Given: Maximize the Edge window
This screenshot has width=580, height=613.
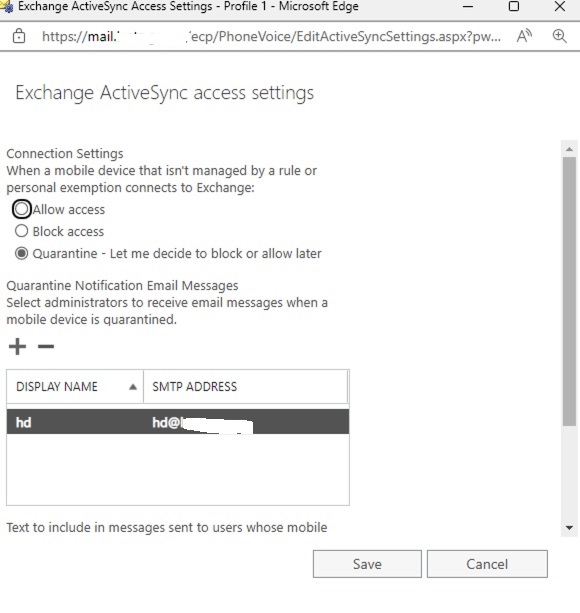Looking at the screenshot, I should click(x=514, y=7).
